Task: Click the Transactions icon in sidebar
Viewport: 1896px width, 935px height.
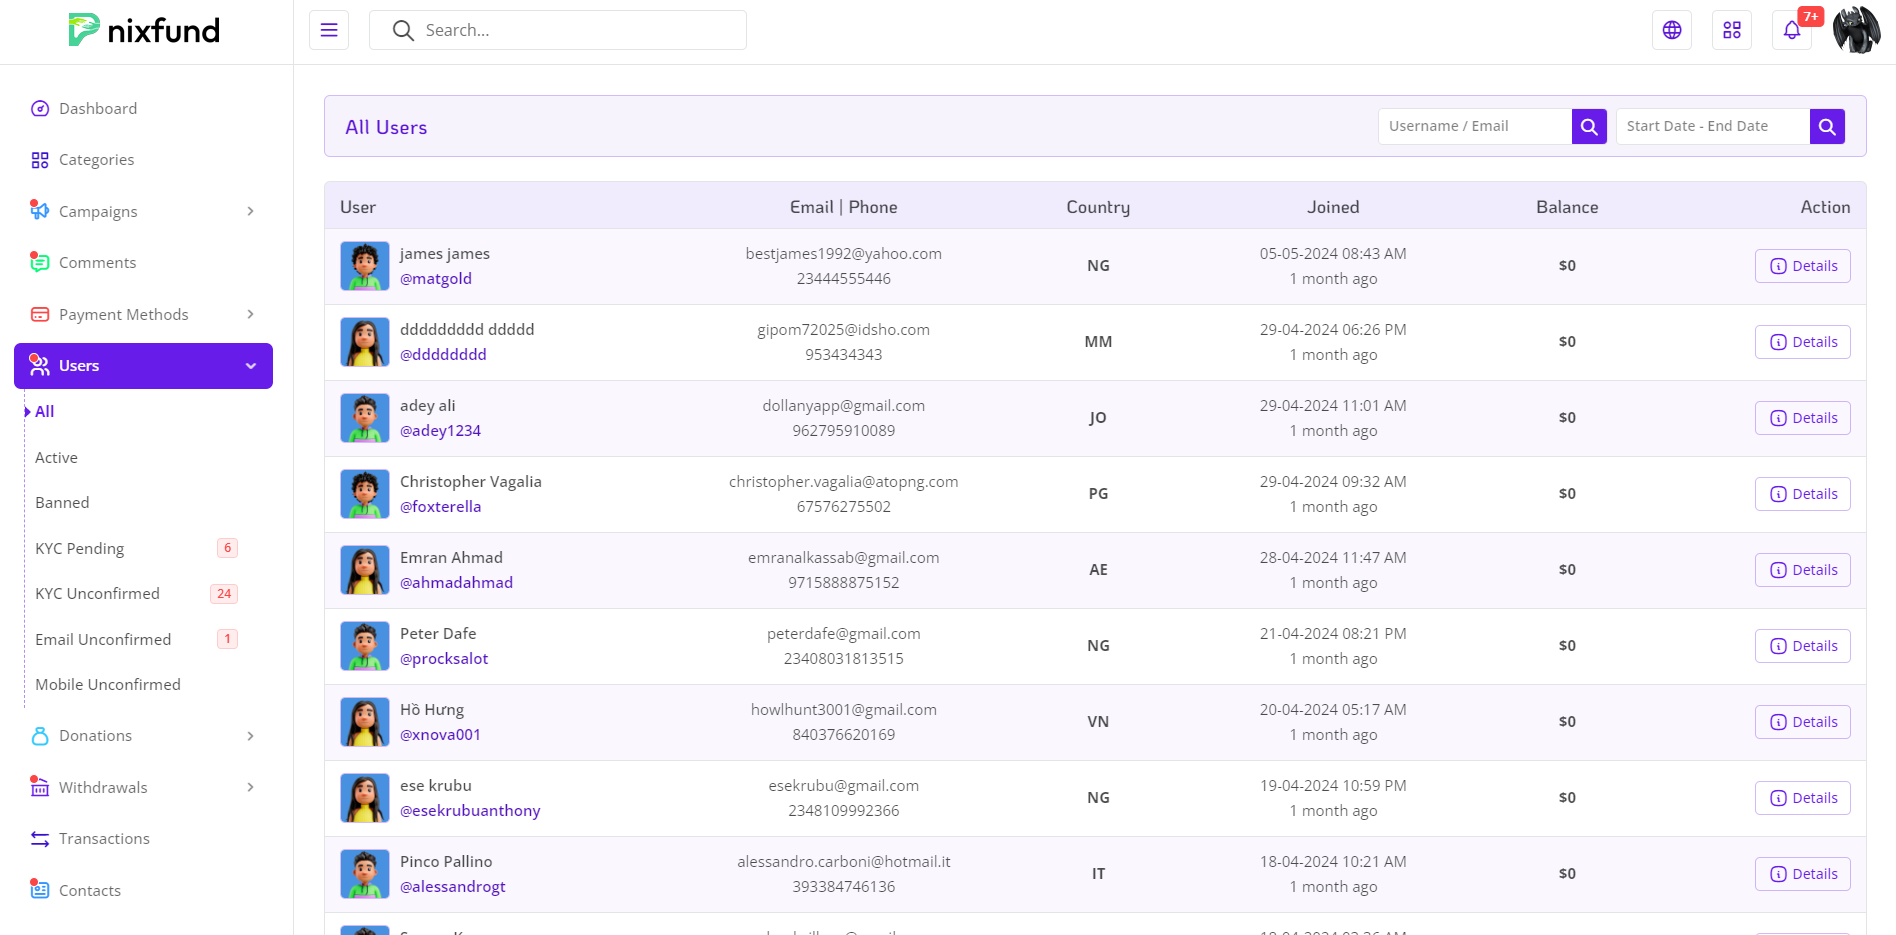Action: (40, 839)
